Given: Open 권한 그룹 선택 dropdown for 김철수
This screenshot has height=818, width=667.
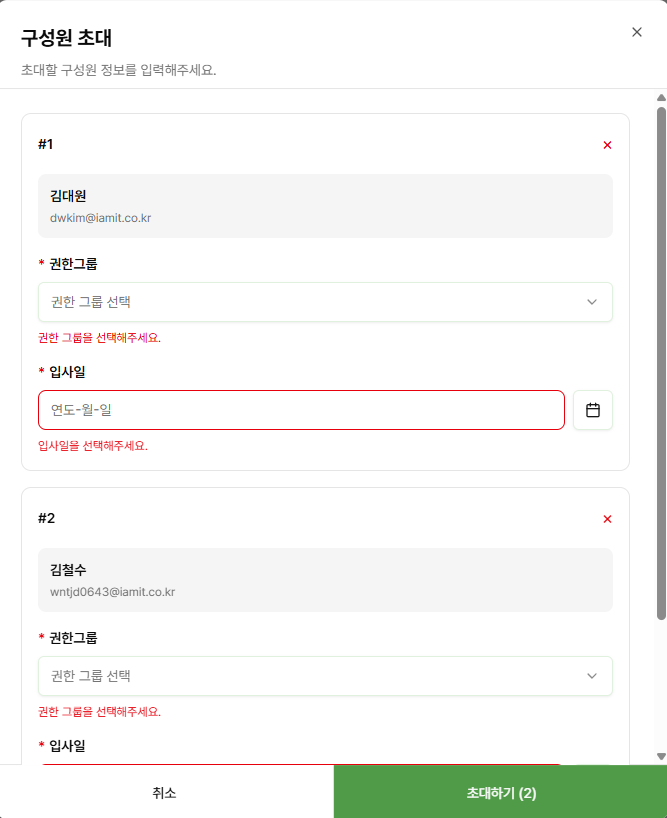Looking at the screenshot, I should (x=325, y=676).
